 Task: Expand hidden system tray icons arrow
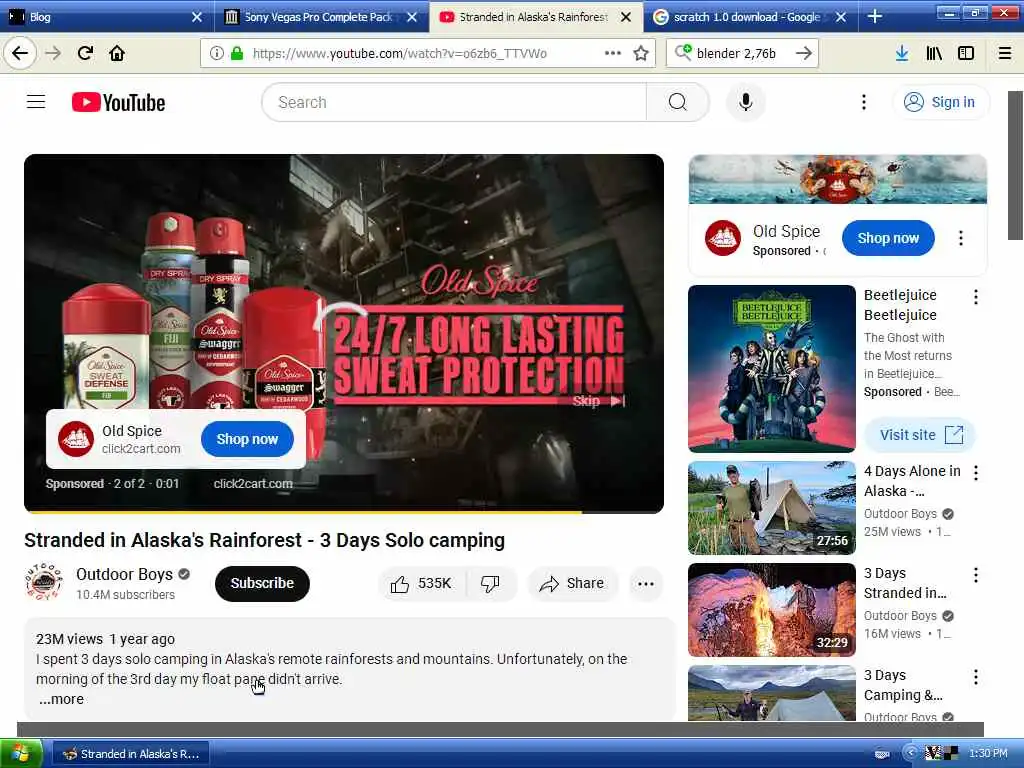910,753
